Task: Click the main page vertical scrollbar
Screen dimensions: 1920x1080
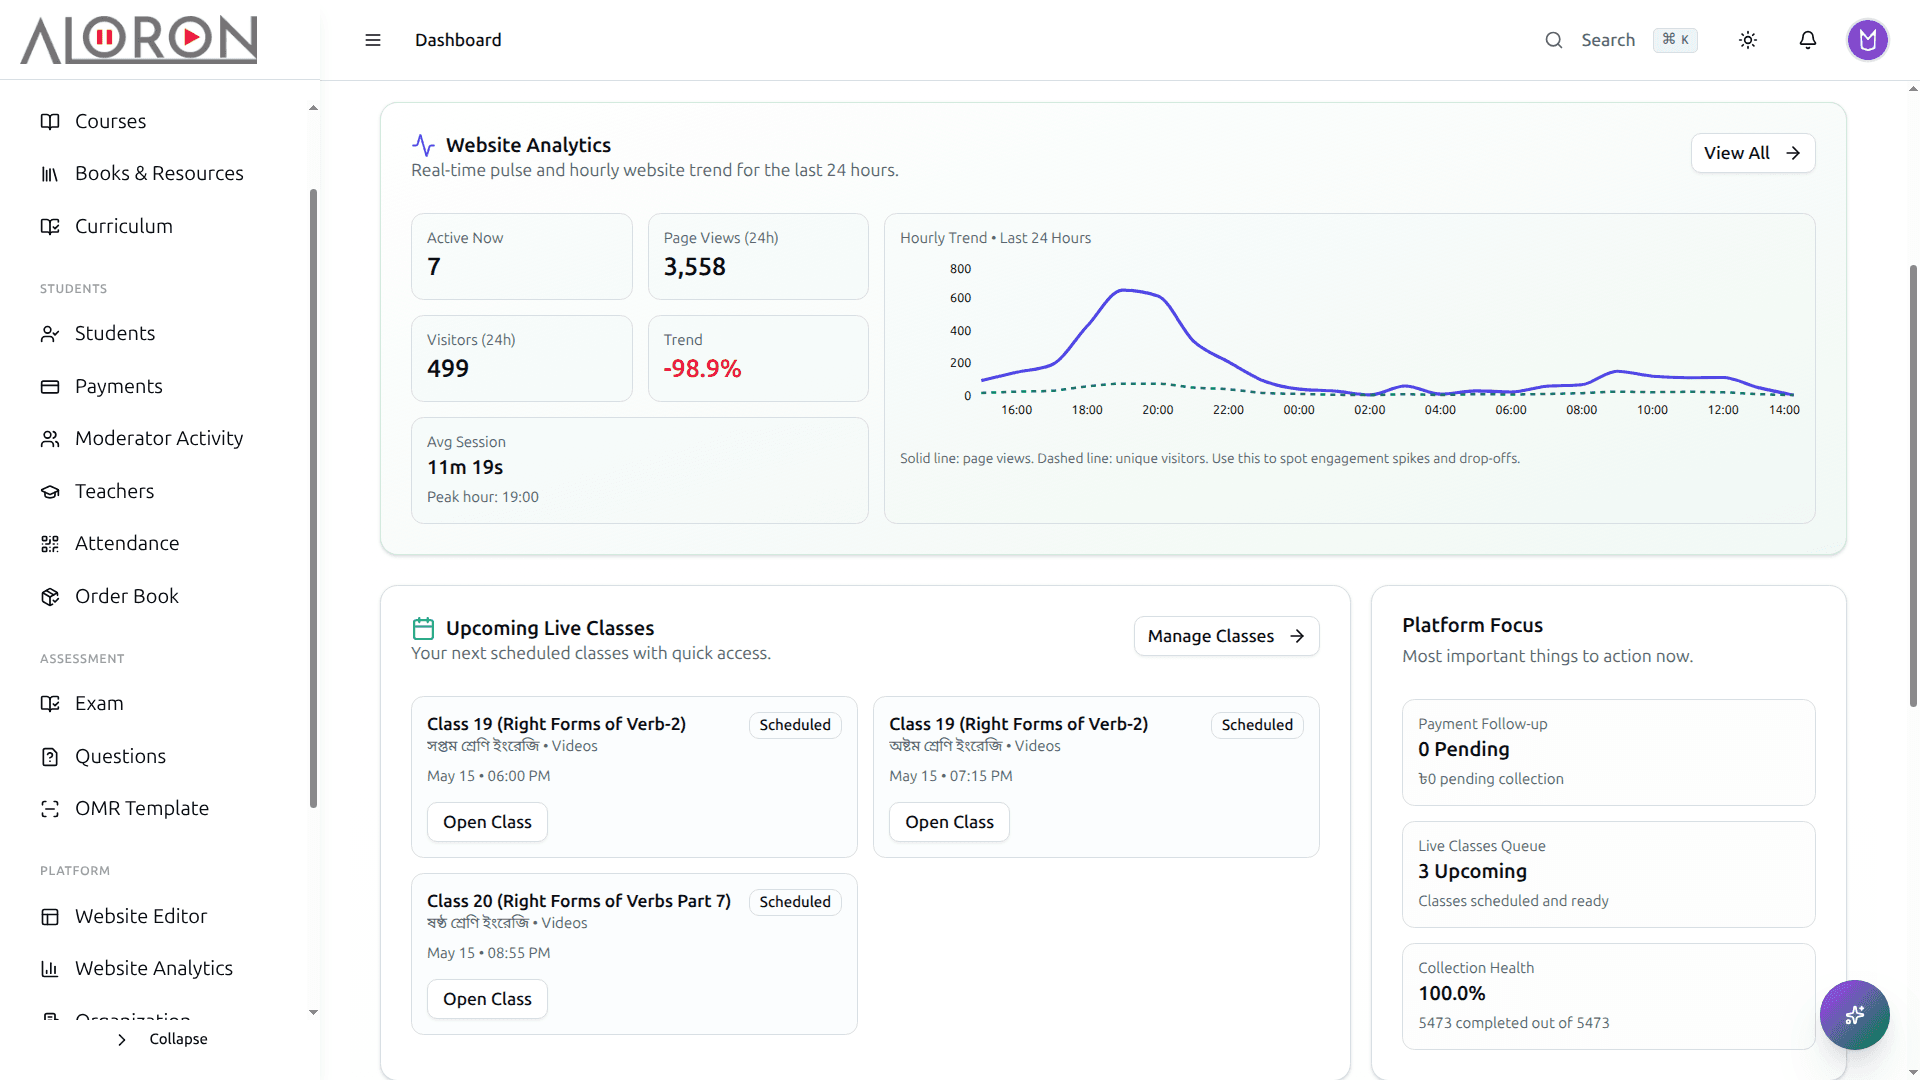Action: 1913,486
